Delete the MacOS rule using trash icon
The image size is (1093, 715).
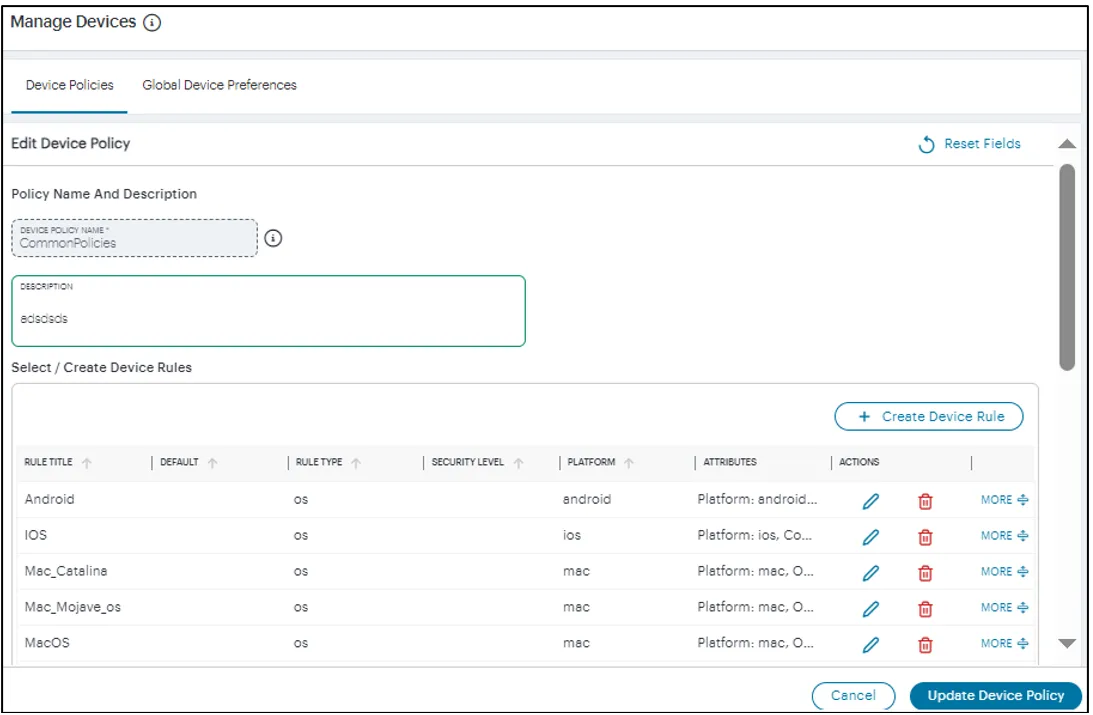coord(925,645)
